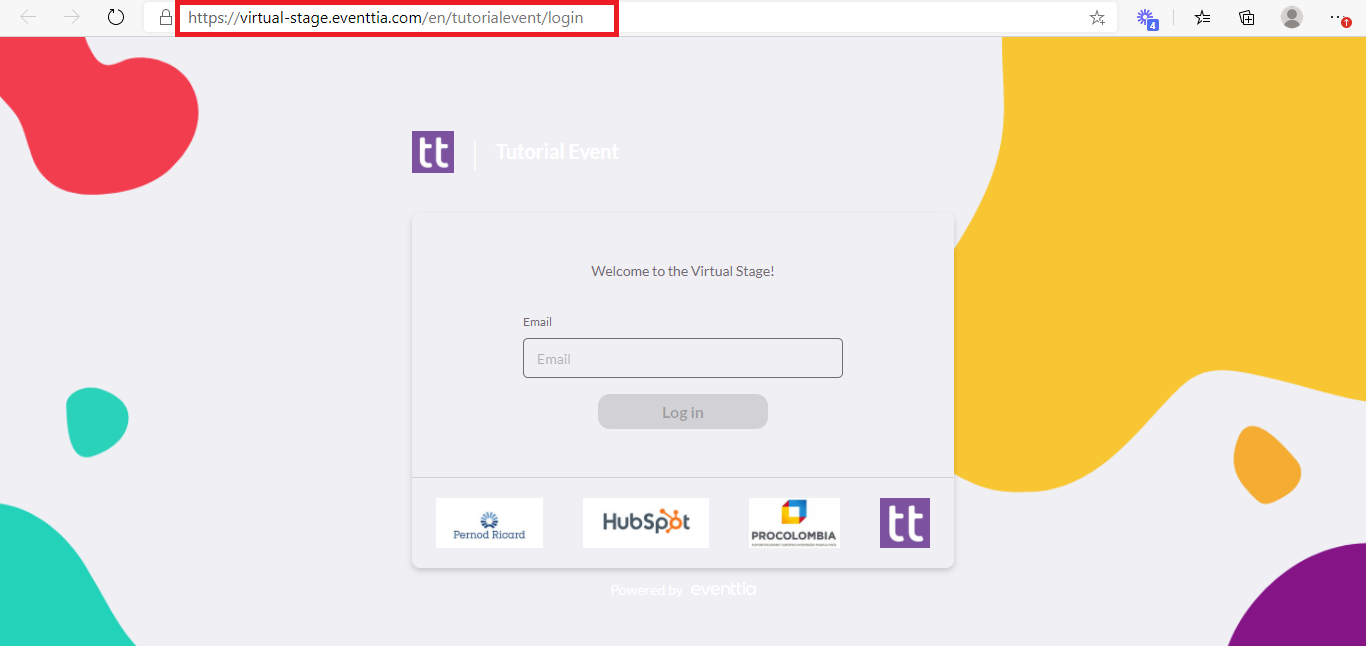View site information via the padlock icon
Screen dimensions: 1366x646
click(x=166, y=18)
